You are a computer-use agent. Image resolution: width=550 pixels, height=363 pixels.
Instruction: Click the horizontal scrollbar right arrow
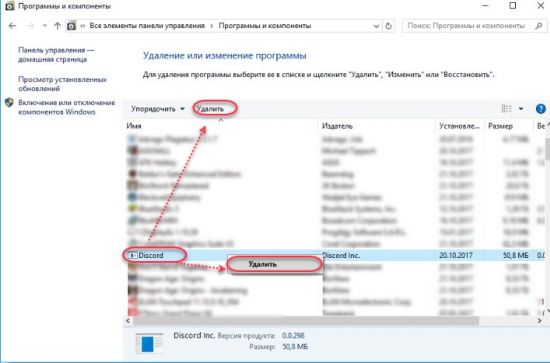539,321
